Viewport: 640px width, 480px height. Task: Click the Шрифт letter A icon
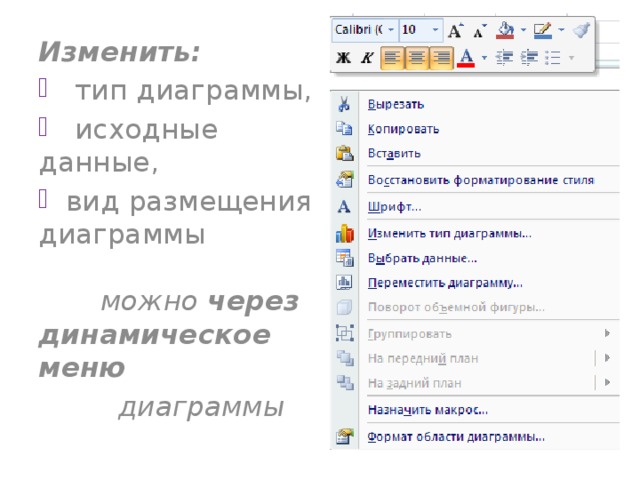(344, 207)
